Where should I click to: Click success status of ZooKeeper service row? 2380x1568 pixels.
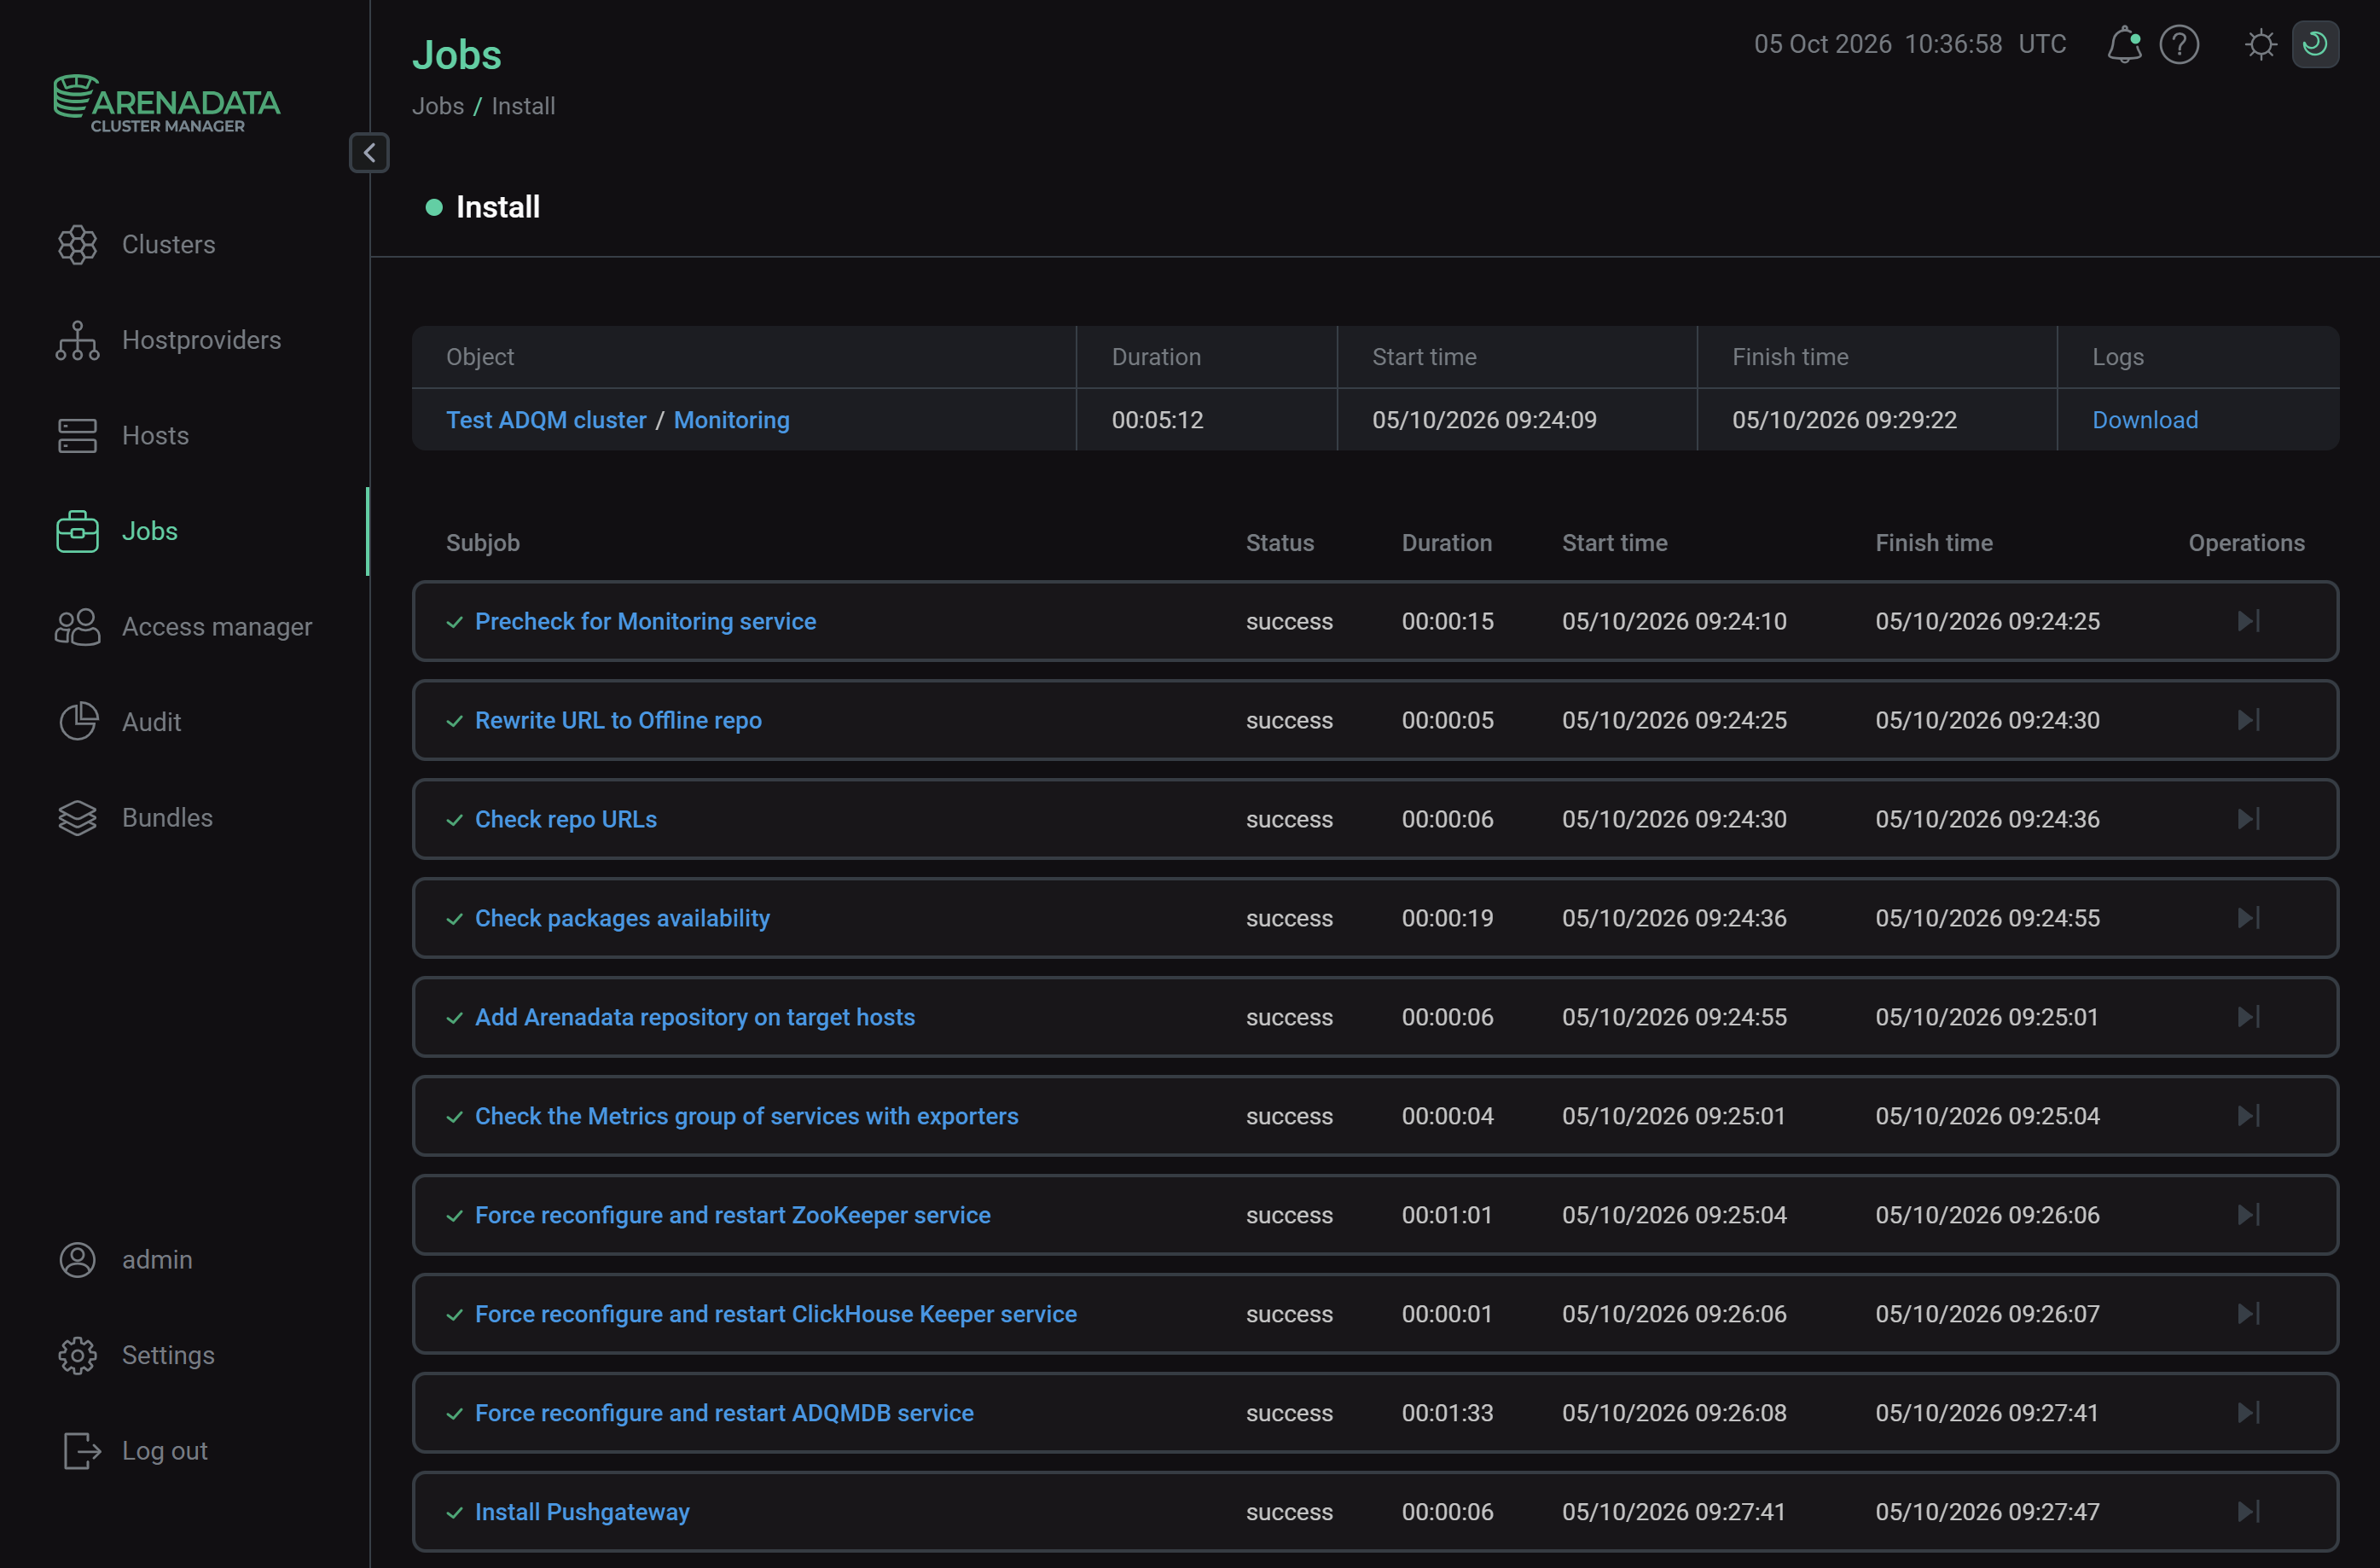coord(1289,1215)
